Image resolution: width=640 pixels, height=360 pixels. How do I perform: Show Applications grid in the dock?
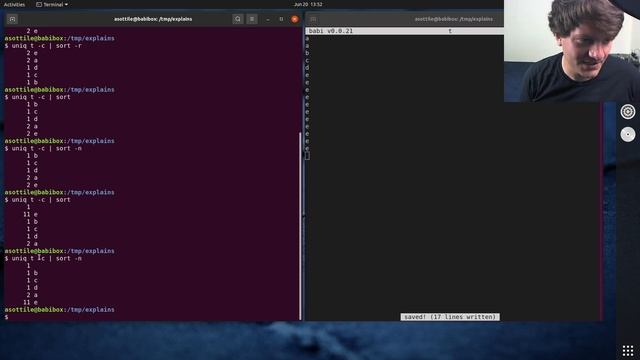628,350
